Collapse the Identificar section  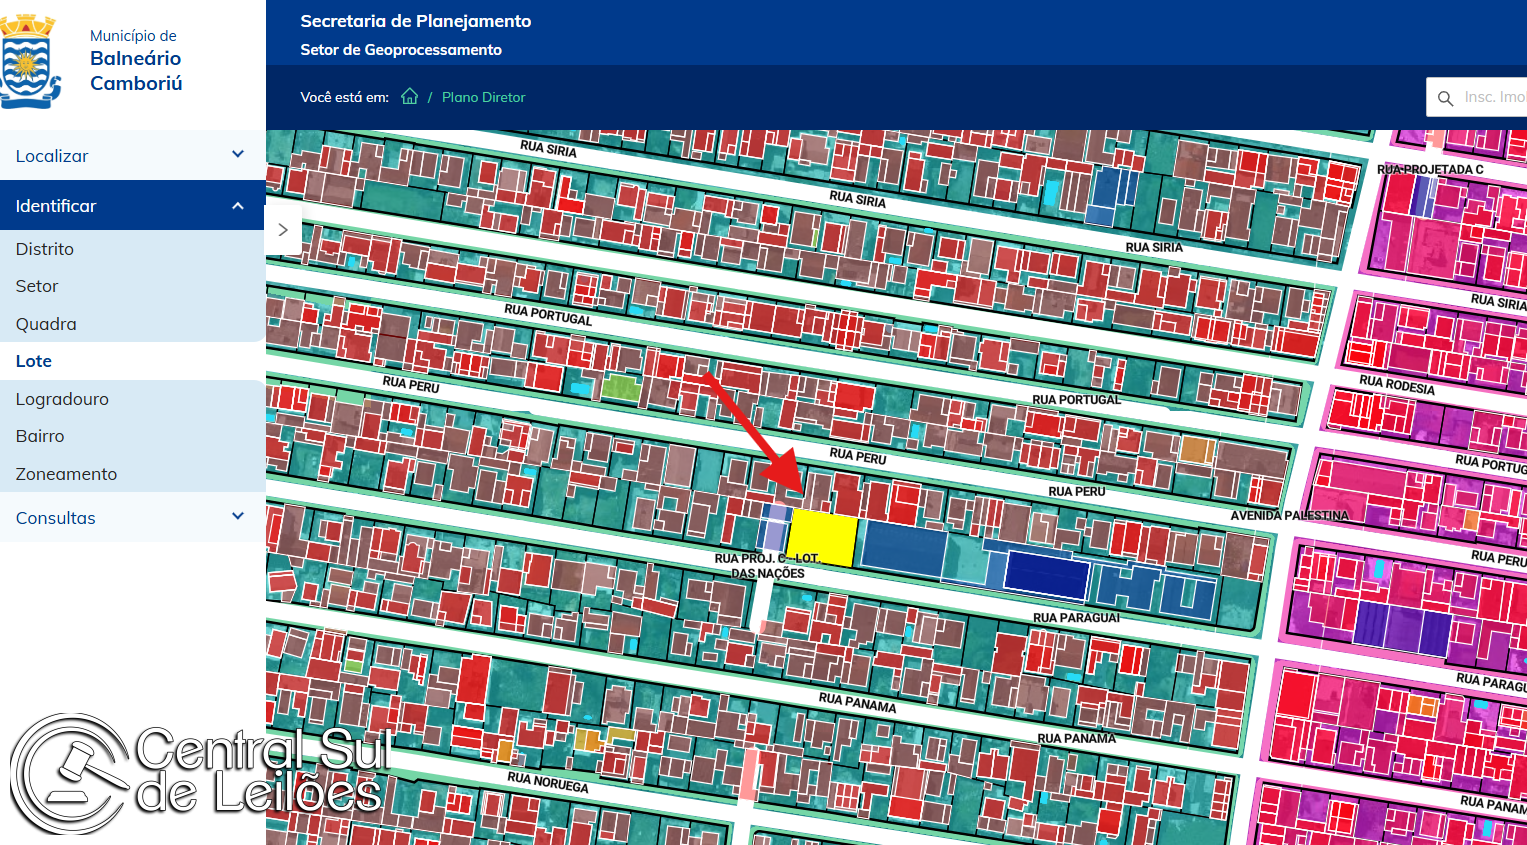coord(132,205)
